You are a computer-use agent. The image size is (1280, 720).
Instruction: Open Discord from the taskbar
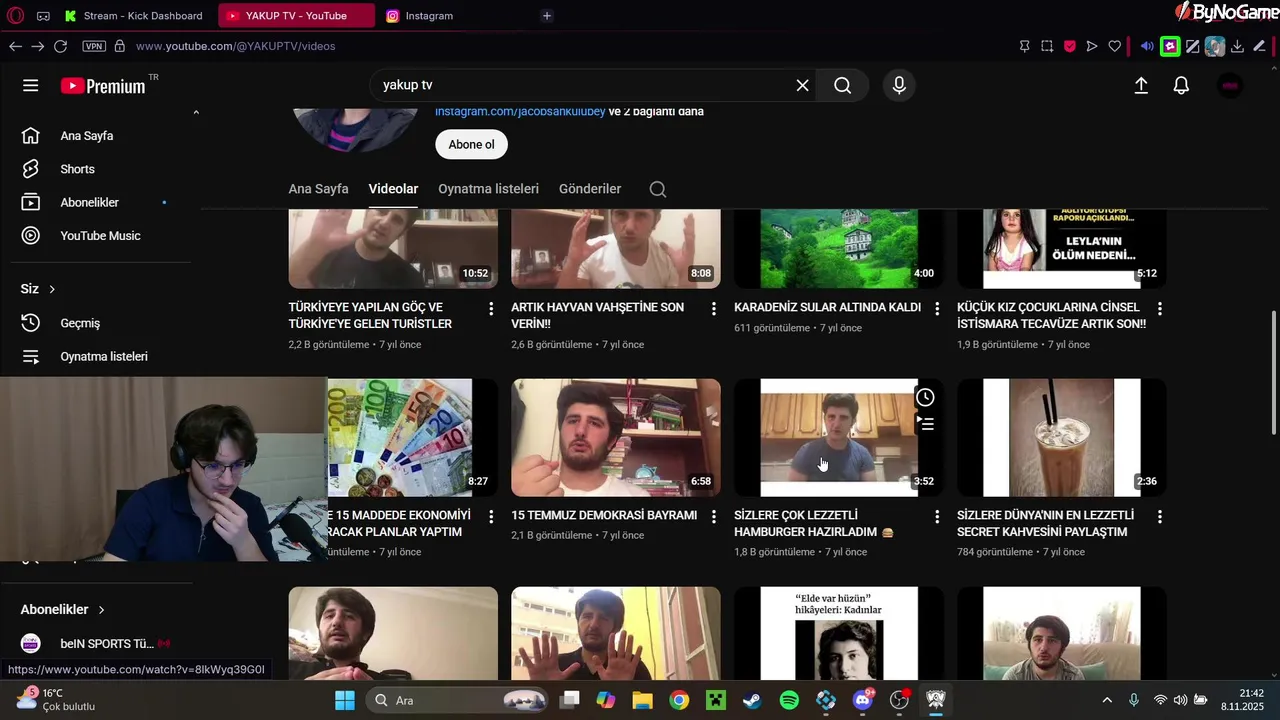[863, 700]
